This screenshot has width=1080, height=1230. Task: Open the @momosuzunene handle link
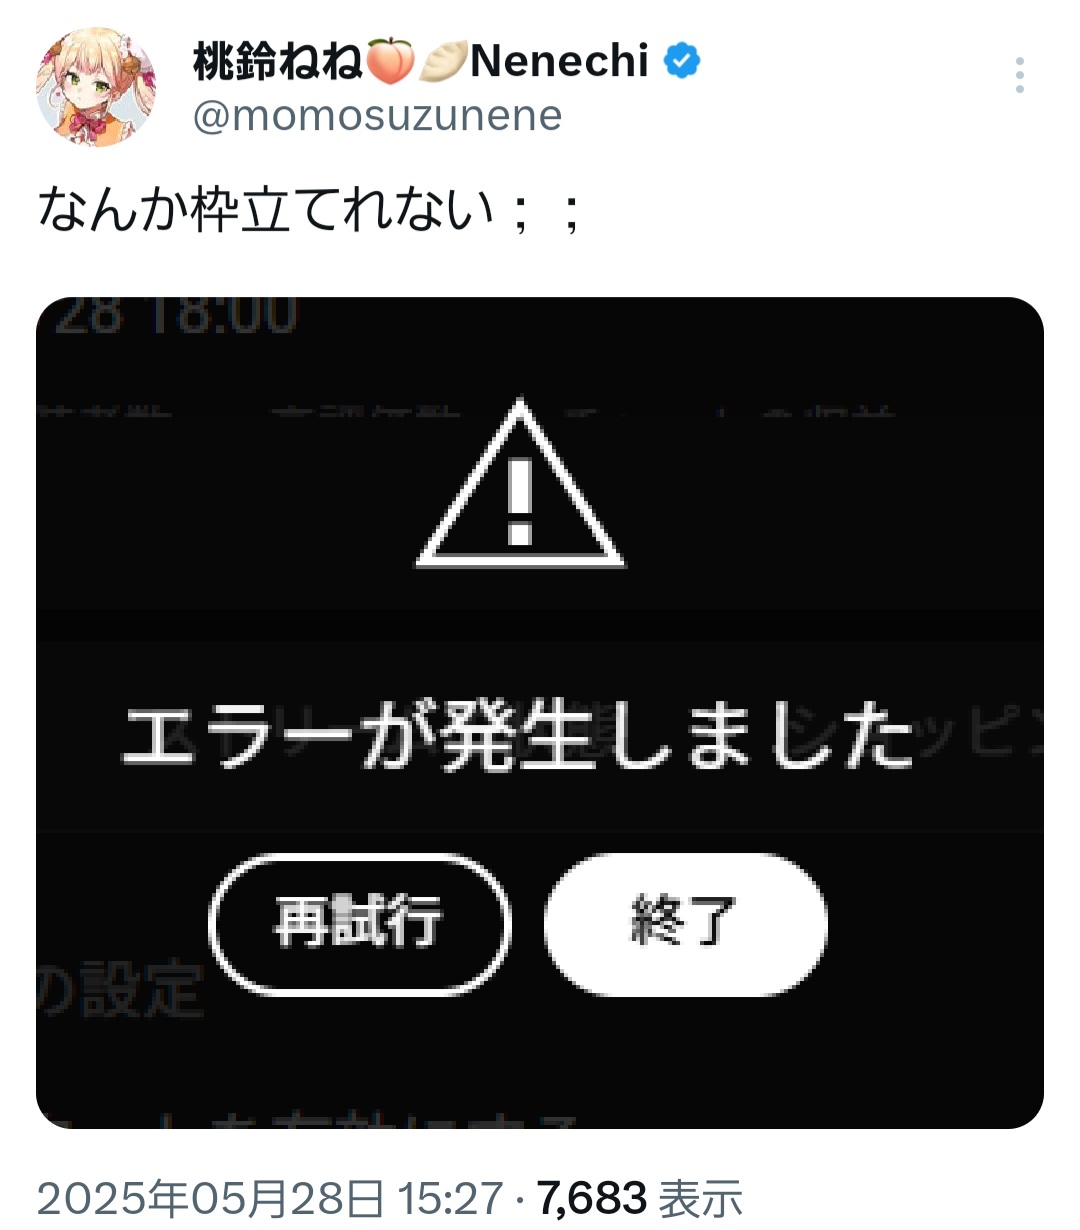point(377,116)
